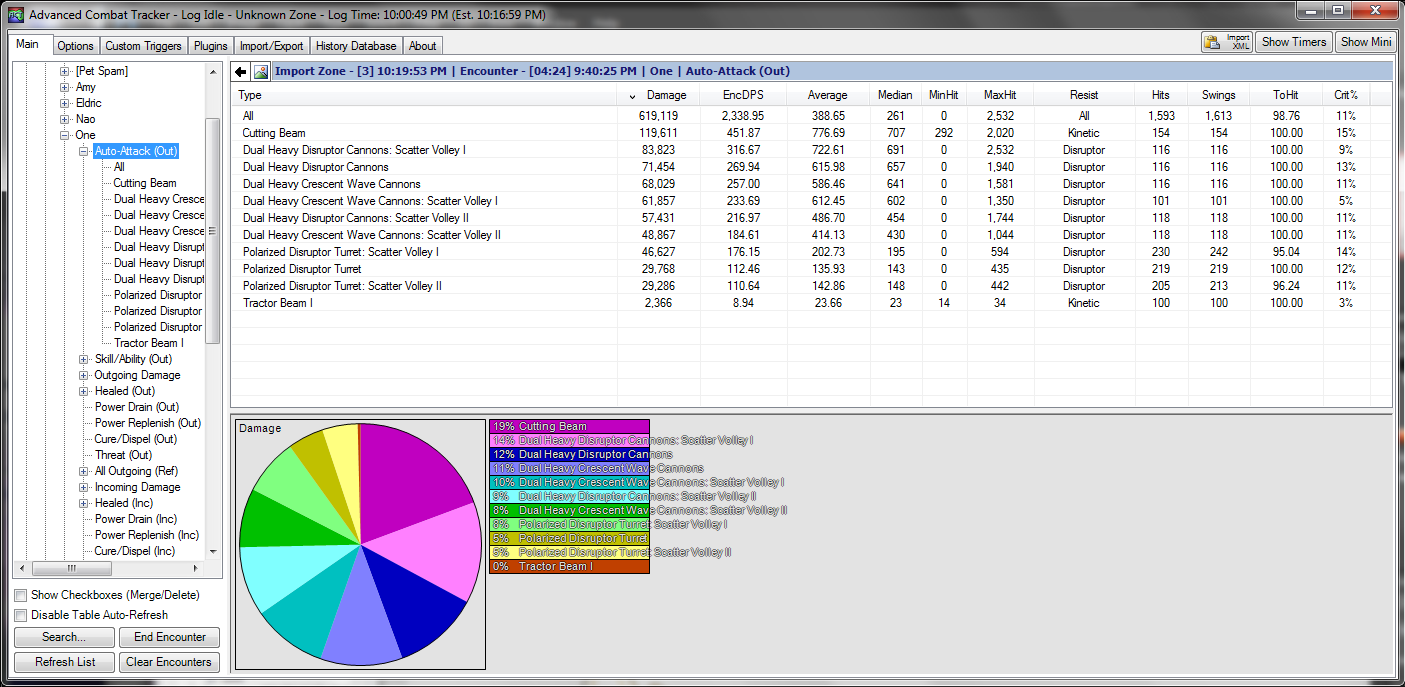The image size is (1405, 687).
Task: Expand the Incoming Damage node
Action: click(x=84, y=487)
